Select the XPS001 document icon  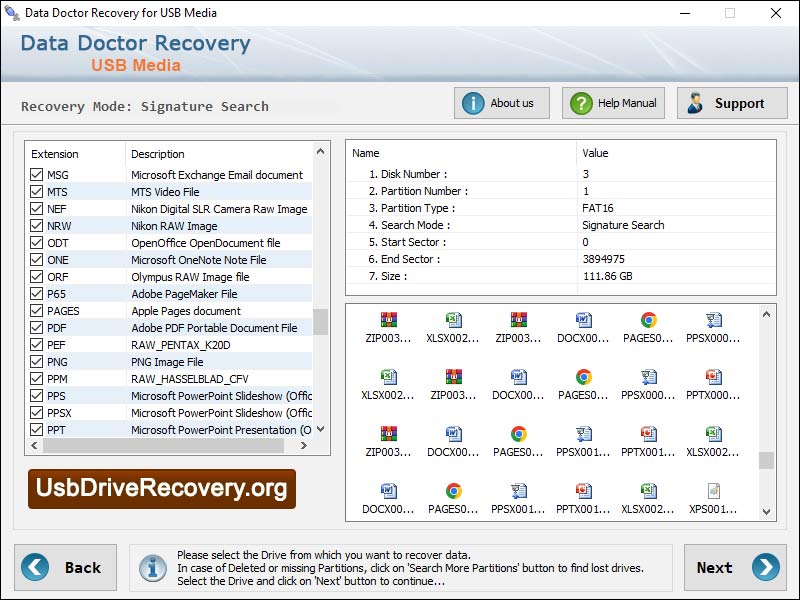[713, 495]
